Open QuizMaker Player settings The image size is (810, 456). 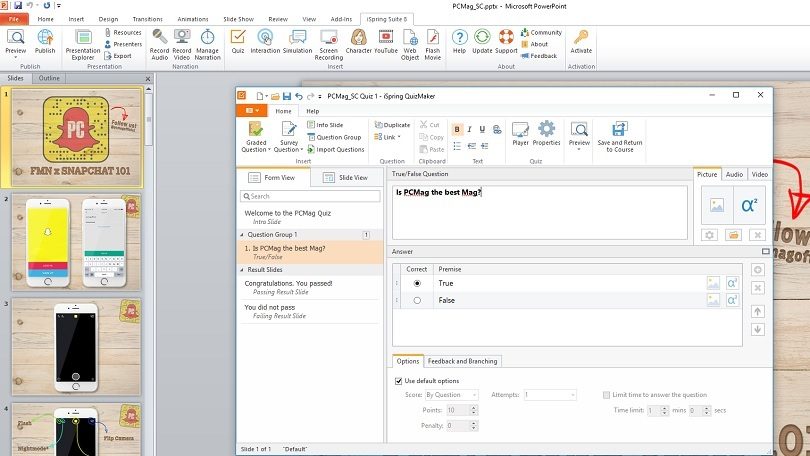(520, 134)
